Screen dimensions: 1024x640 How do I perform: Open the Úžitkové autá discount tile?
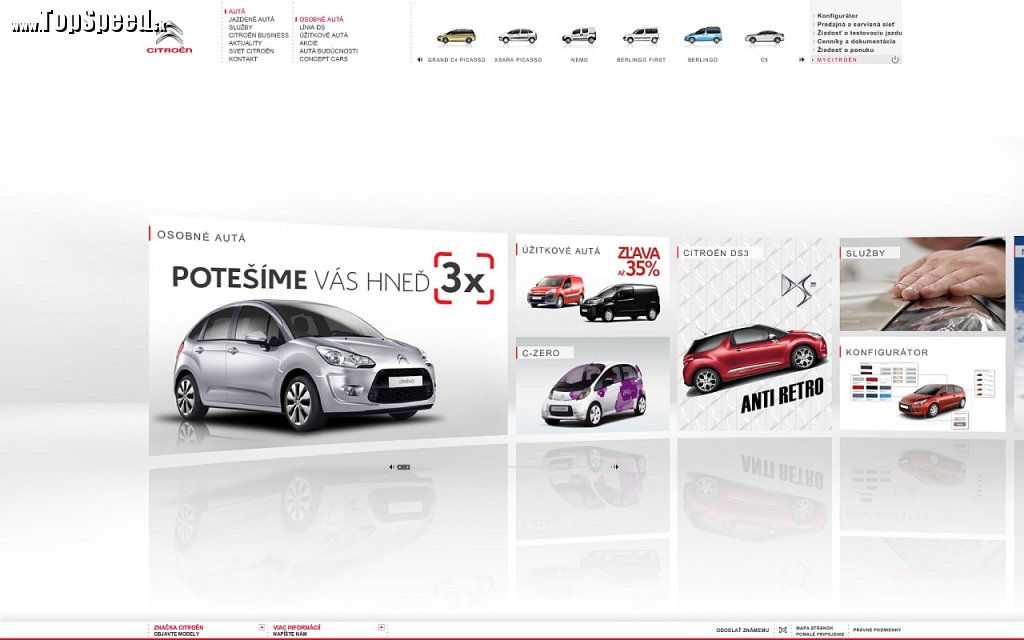(592, 283)
